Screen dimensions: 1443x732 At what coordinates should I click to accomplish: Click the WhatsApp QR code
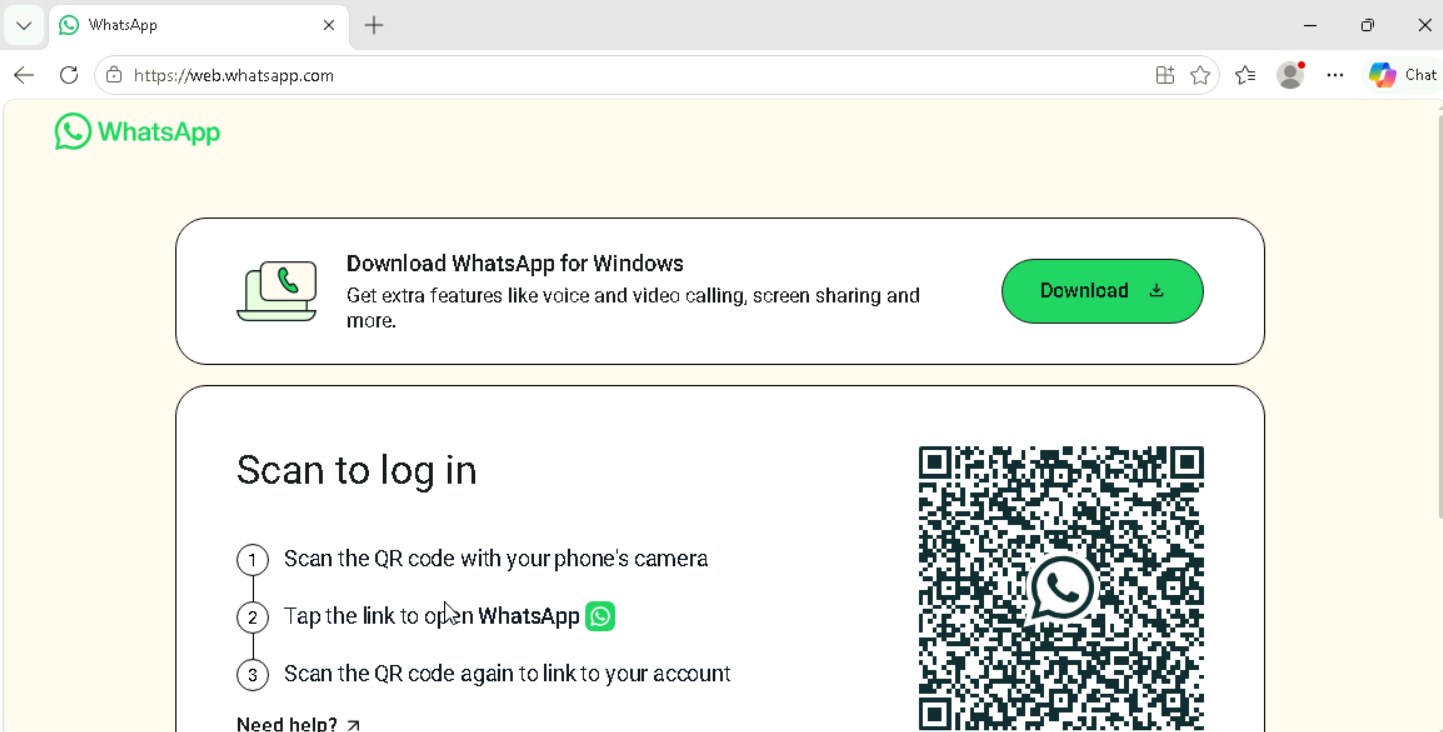[1061, 588]
